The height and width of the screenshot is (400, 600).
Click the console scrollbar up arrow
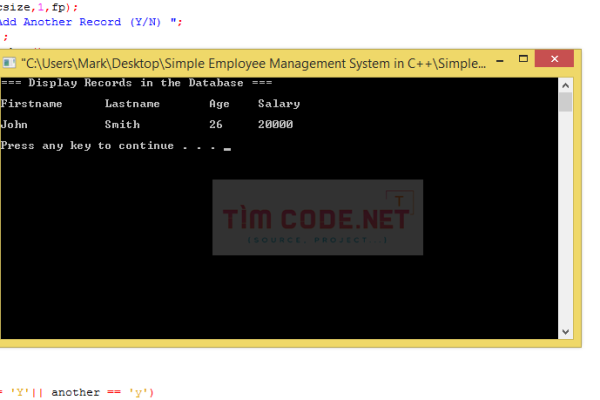566,85
